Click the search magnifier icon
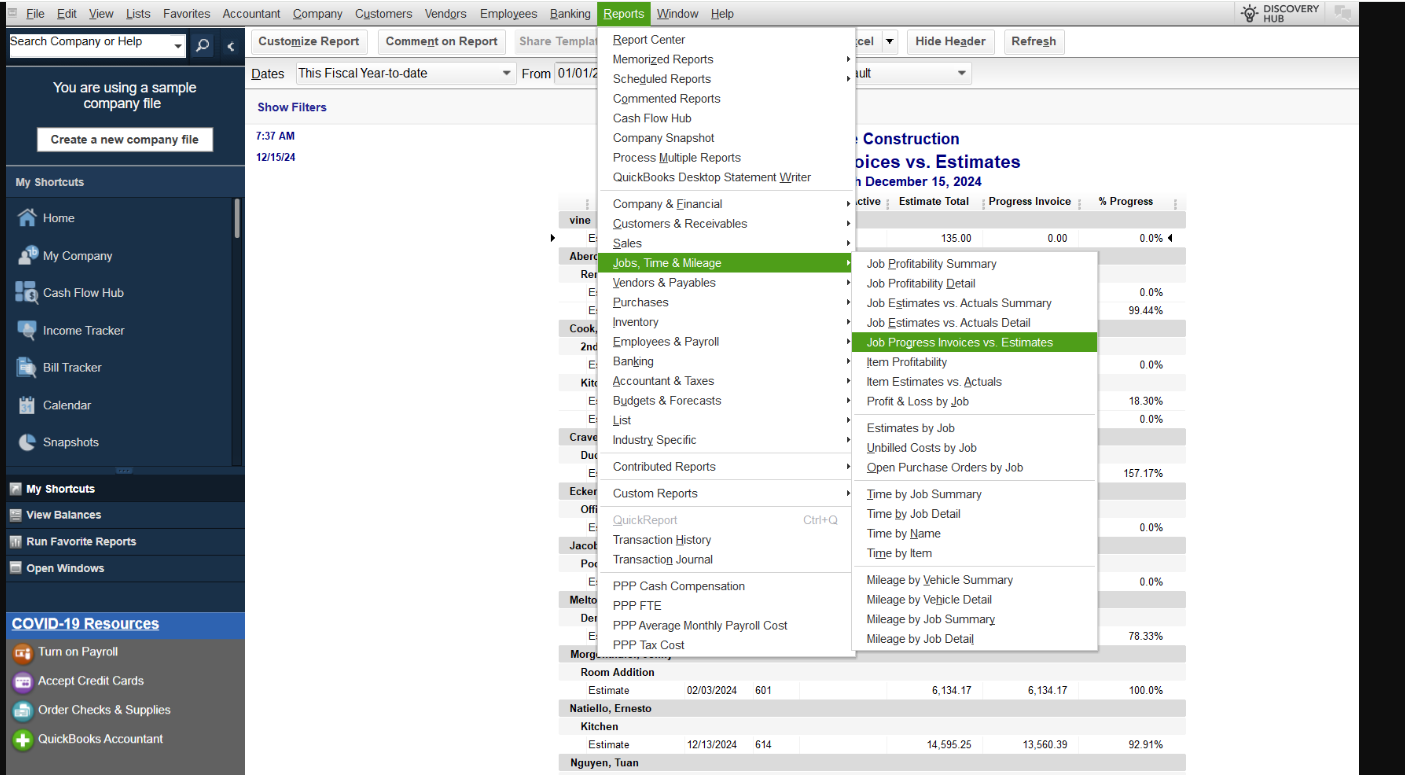The image size is (1405, 775). pos(202,46)
